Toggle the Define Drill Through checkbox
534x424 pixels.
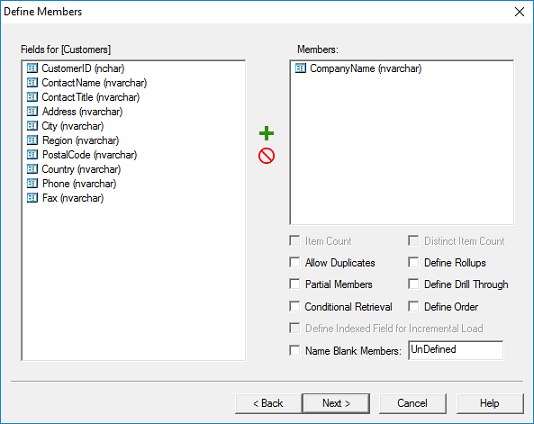413,284
